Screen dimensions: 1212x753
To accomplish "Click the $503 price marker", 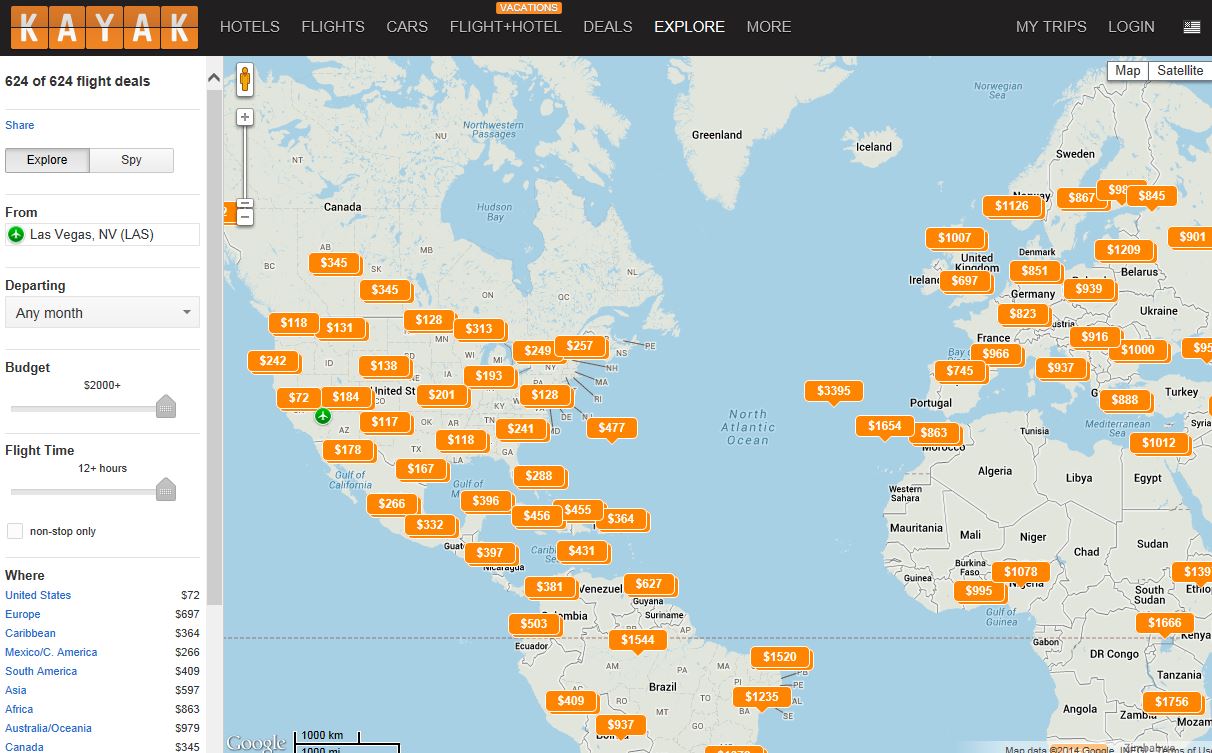I will point(534,624).
